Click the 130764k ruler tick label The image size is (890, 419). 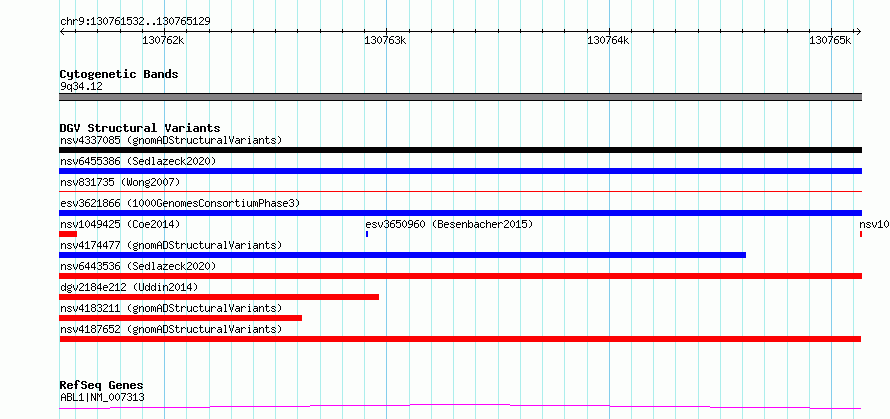pyautogui.click(x=608, y=40)
